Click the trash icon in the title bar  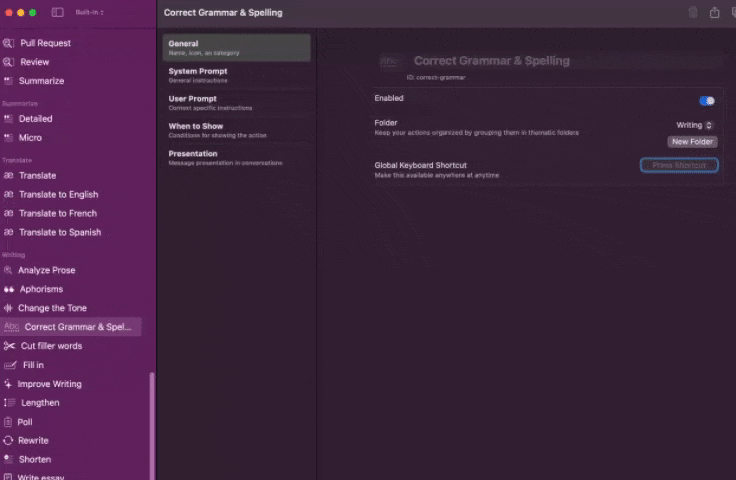[x=693, y=13]
